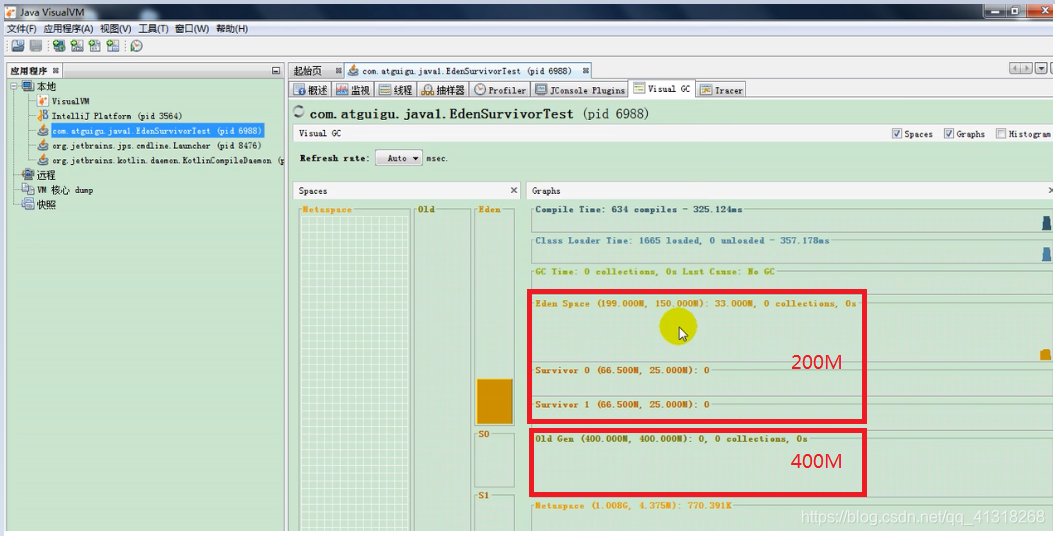Click the Add VM Coredump toolbar icon

(95, 46)
